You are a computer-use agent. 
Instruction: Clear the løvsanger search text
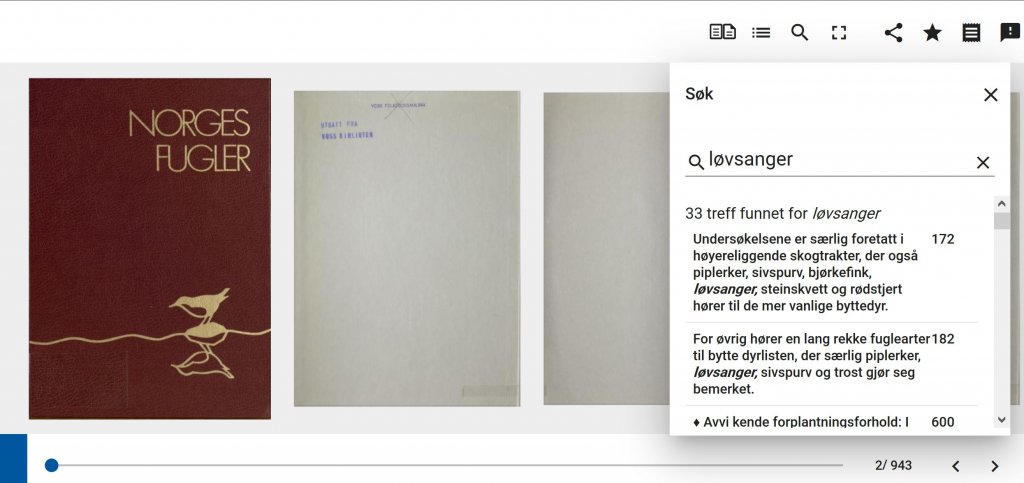tap(983, 163)
